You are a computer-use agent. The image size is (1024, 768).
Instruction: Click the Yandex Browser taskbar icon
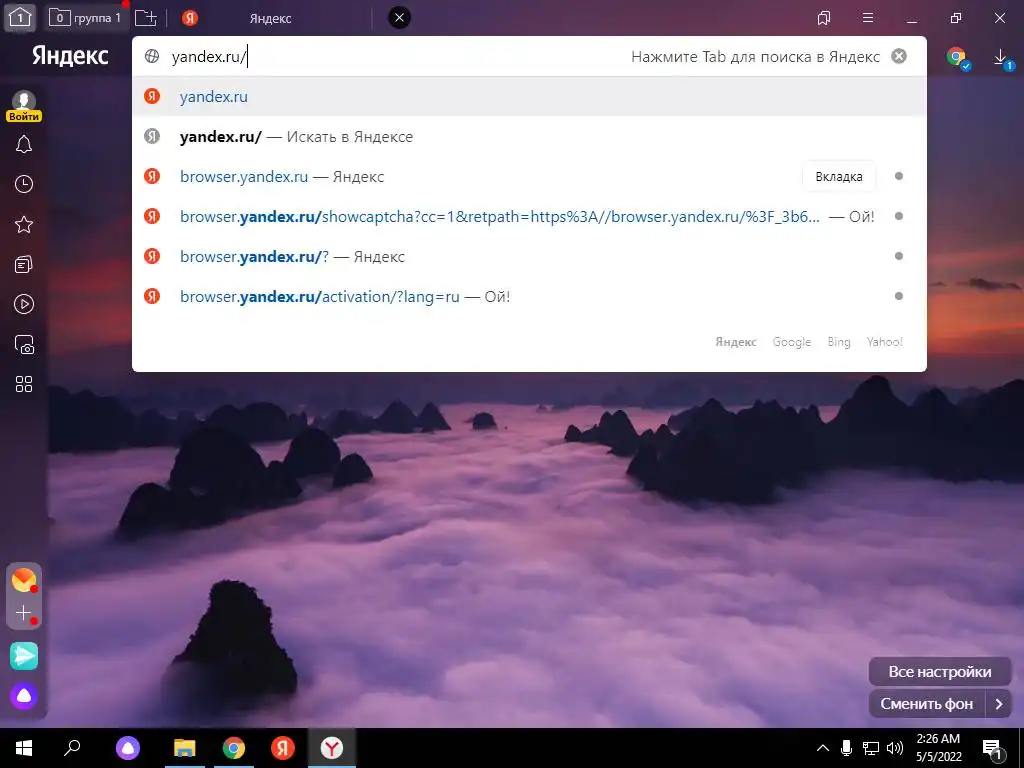[x=332, y=748]
